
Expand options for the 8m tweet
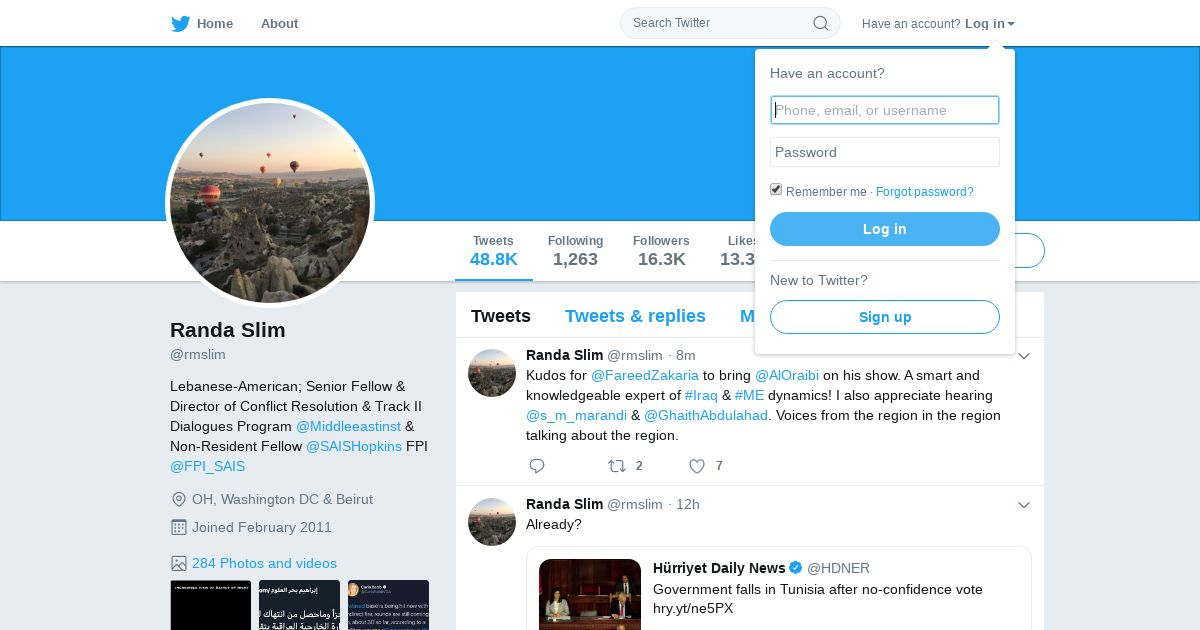point(1024,356)
